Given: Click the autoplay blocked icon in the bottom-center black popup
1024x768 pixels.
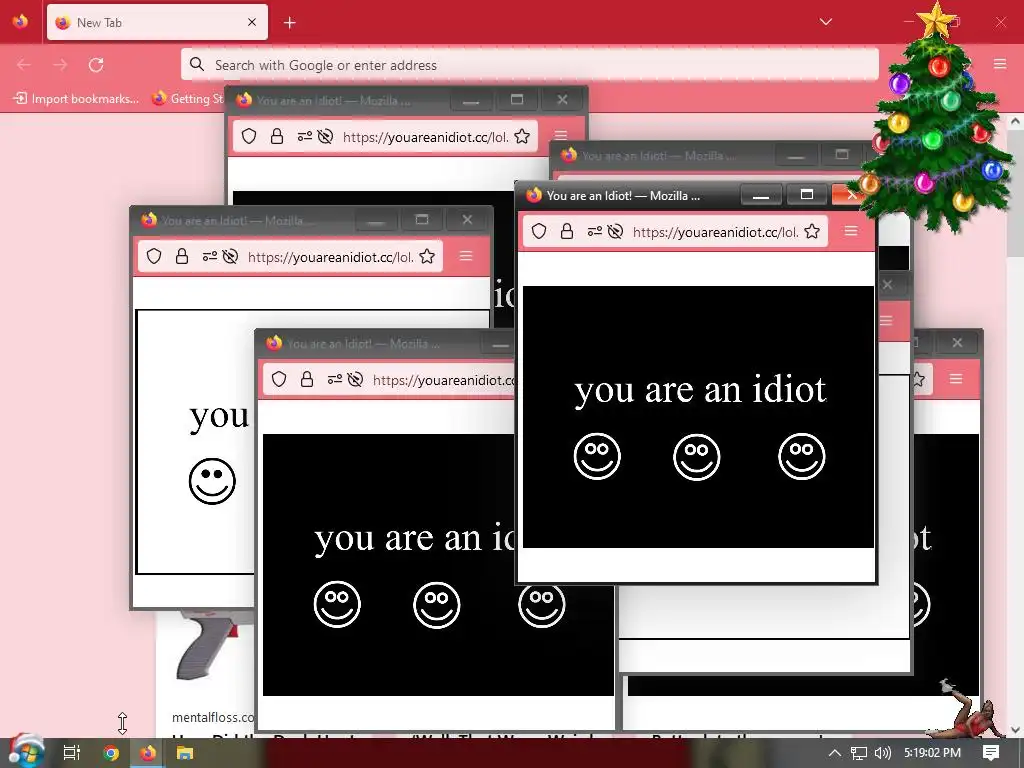Looking at the screenshot, I should [355, 379].
